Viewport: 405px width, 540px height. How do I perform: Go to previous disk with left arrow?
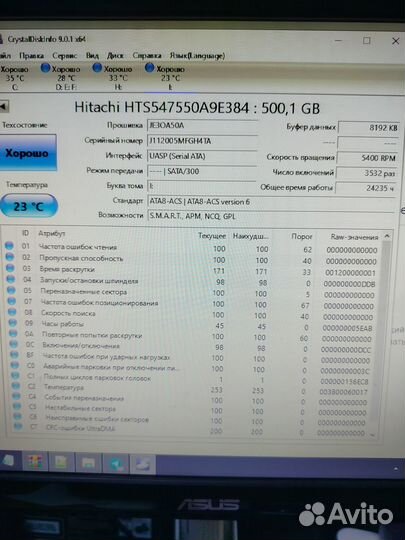click(4, 106)
